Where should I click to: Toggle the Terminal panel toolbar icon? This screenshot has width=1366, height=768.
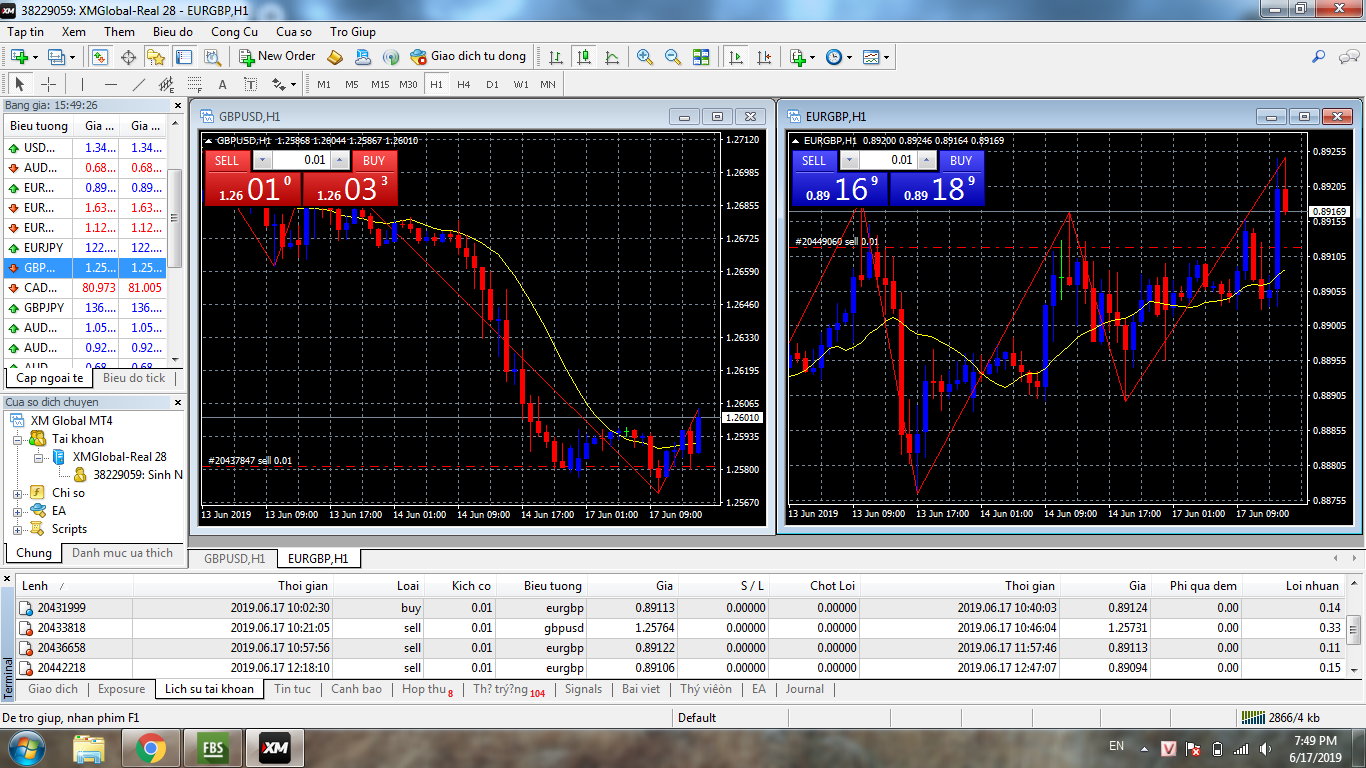click(184, 57)
